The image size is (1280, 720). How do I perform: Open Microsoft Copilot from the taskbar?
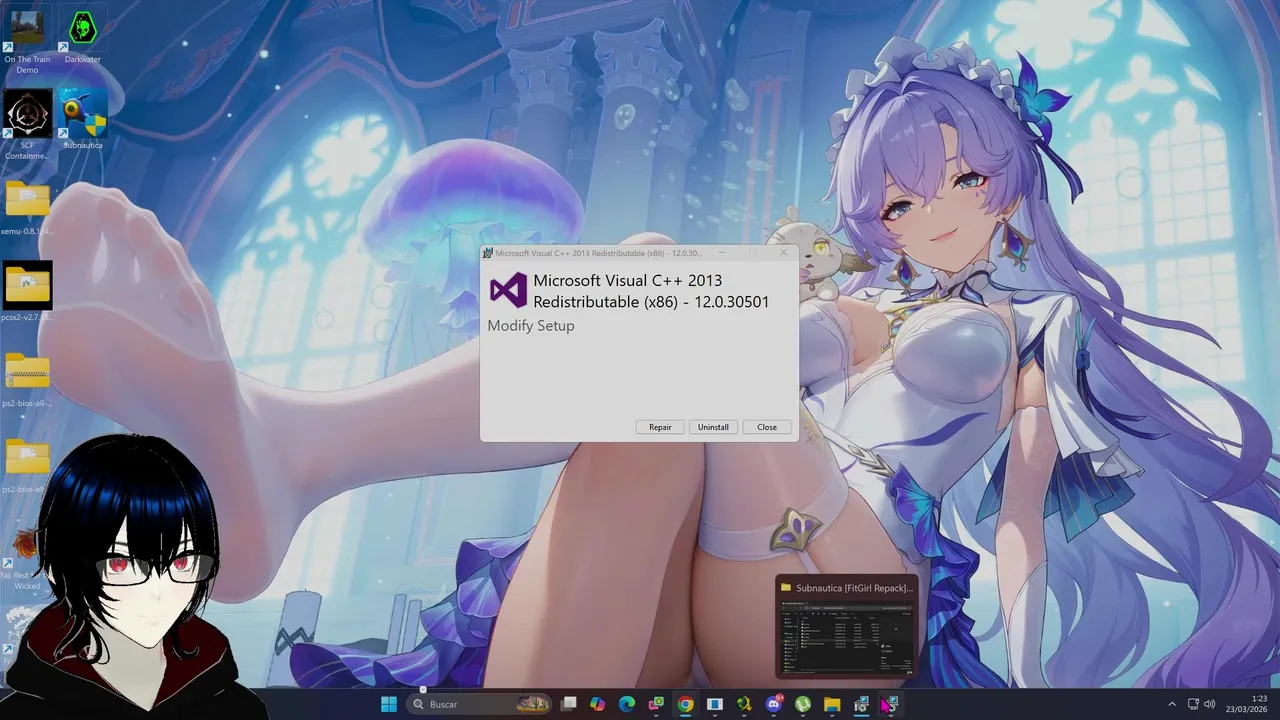coord(598,704)
